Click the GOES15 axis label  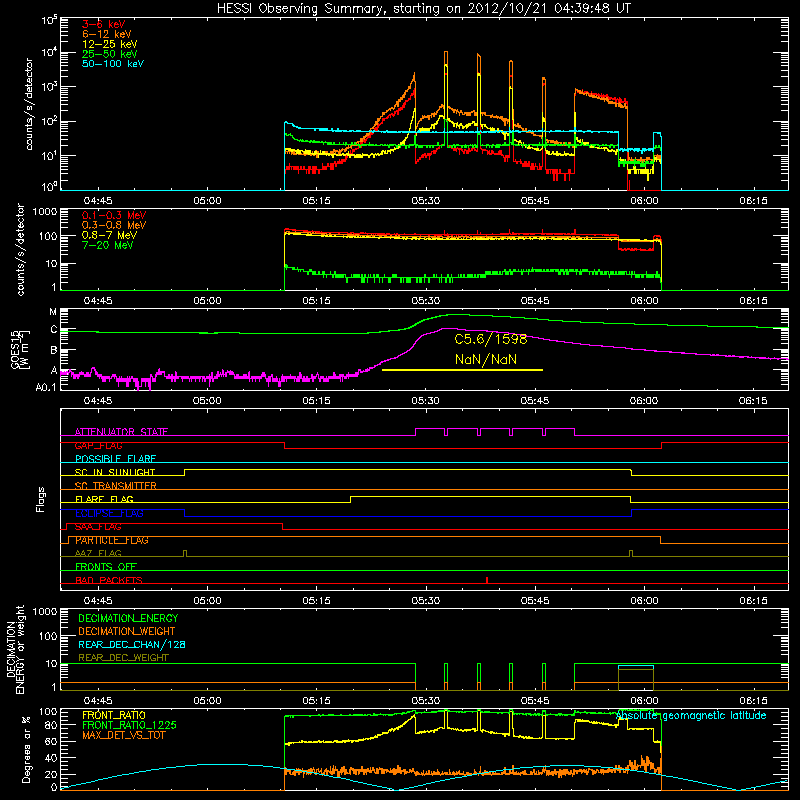point(17,349)
